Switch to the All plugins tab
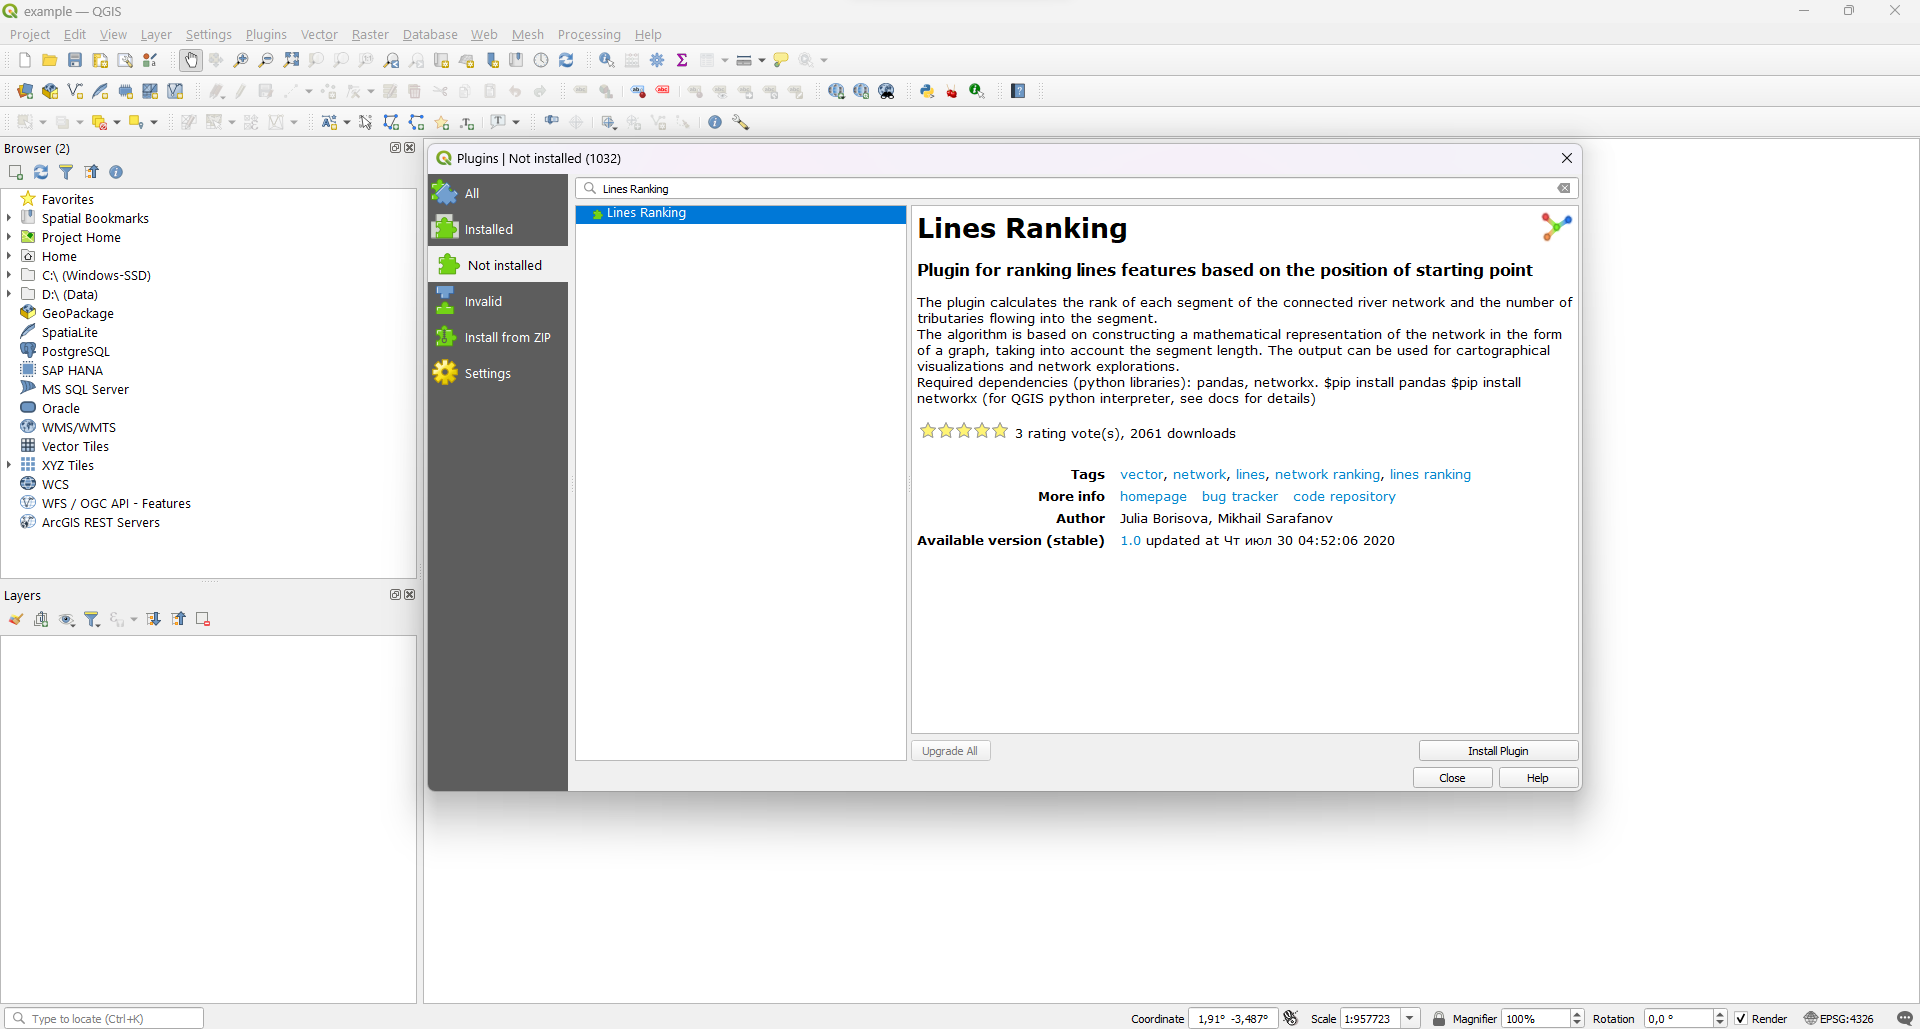 (x=498, y=193)
